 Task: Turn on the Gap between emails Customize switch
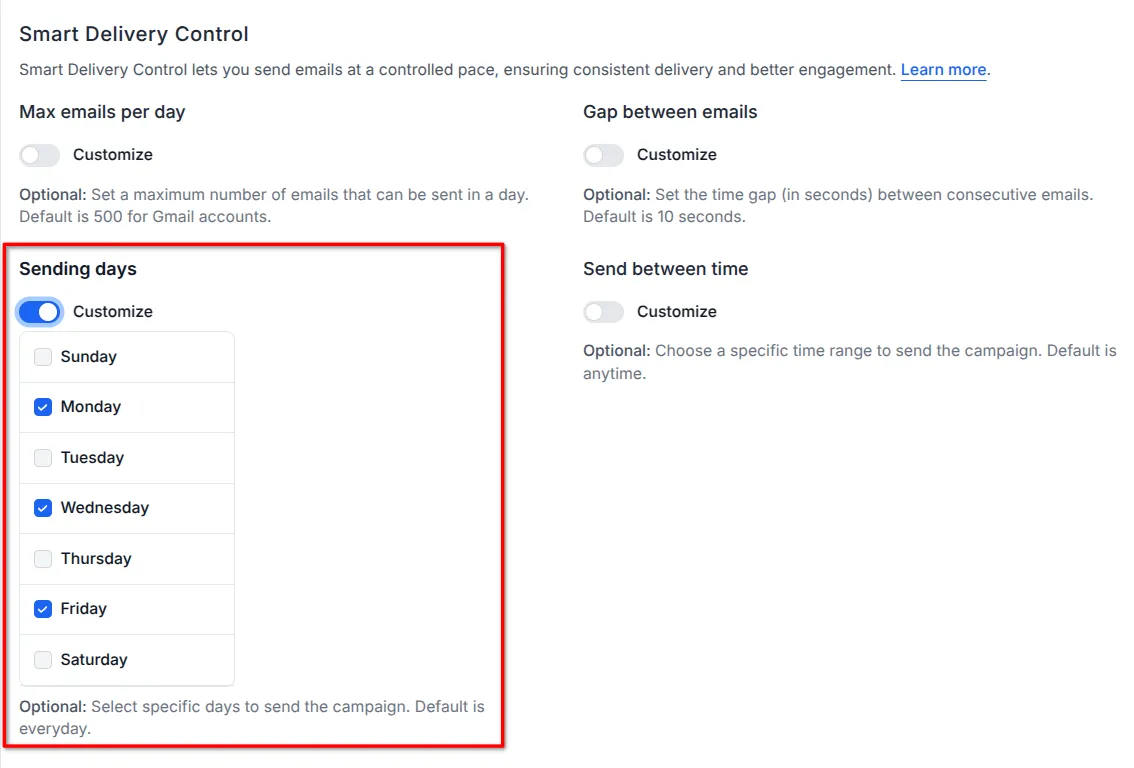(603, 155)
